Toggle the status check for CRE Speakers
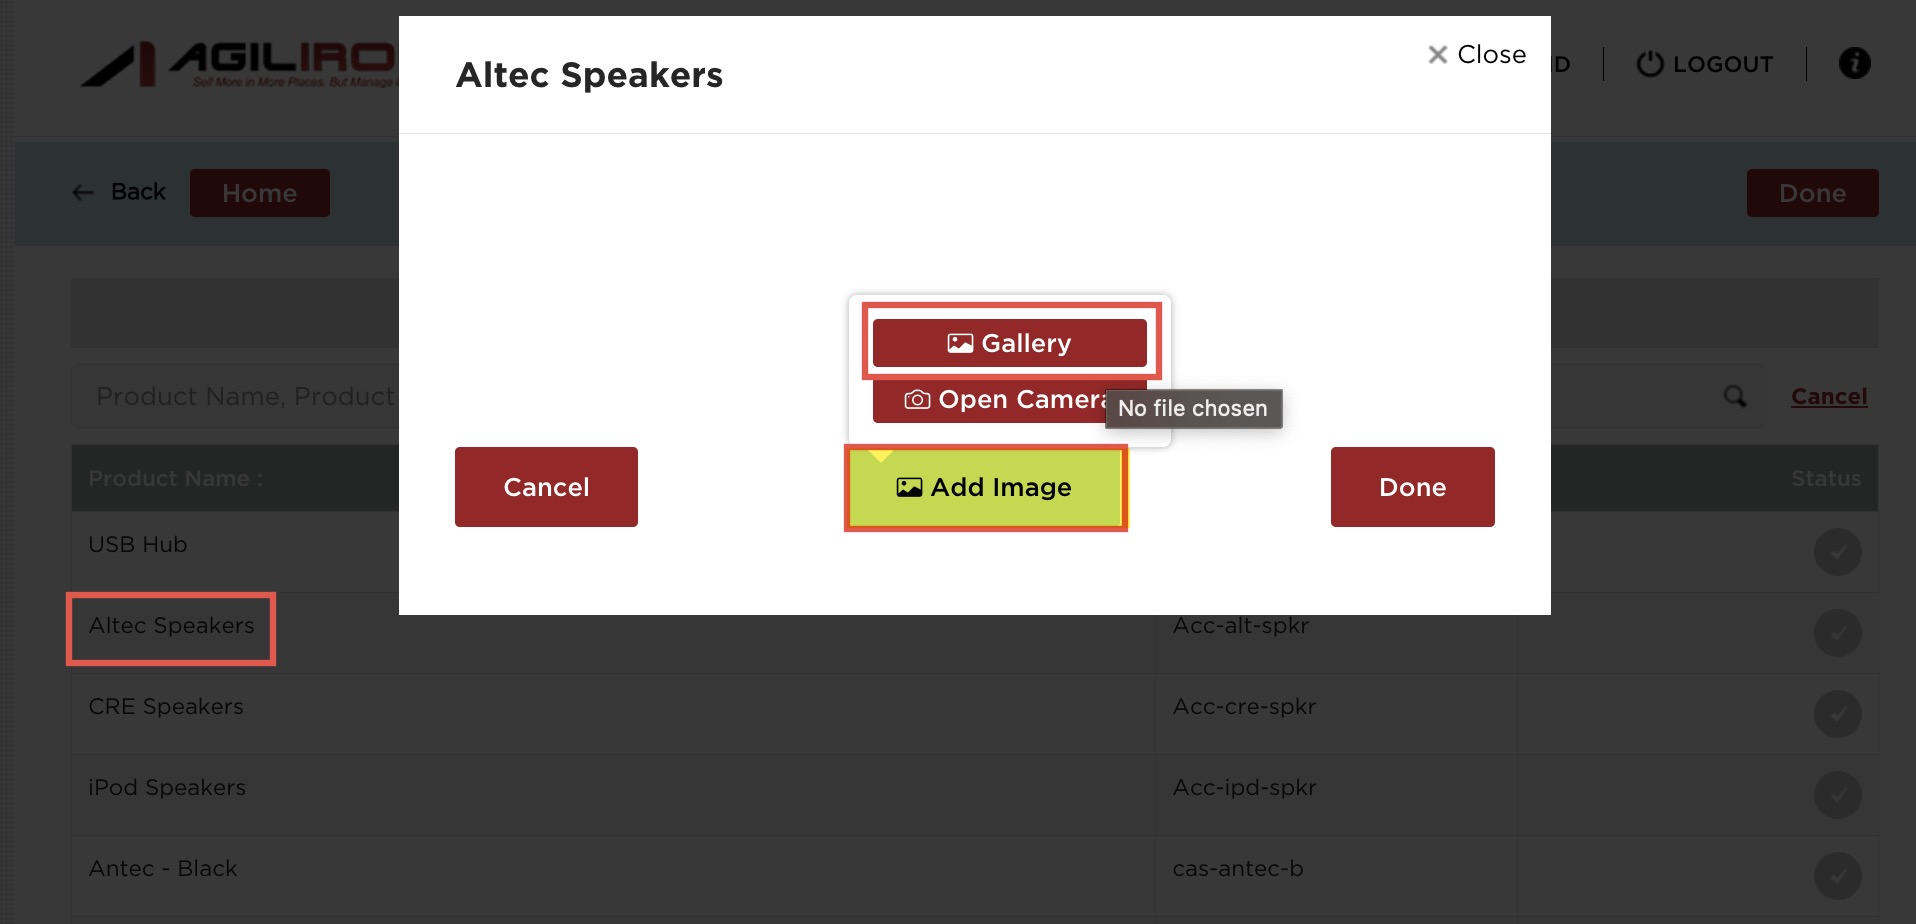This screenshot has width=1916, height=924. [1838, 714]
